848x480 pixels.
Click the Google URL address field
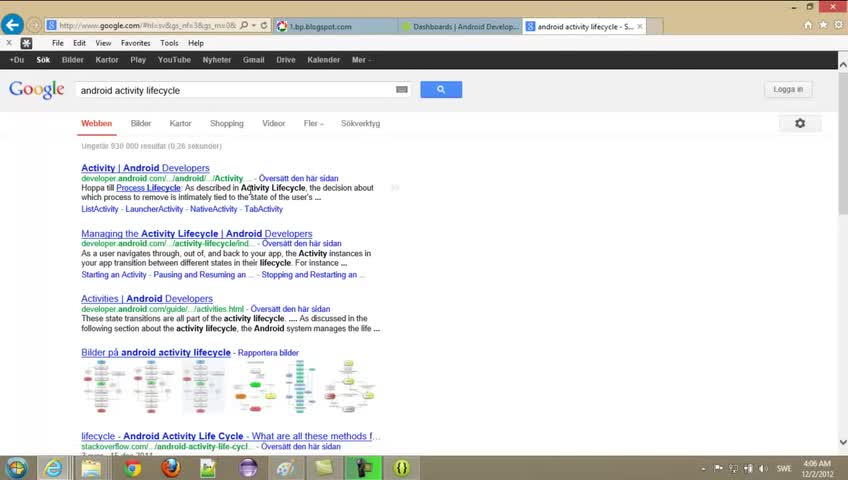(146, 25)
